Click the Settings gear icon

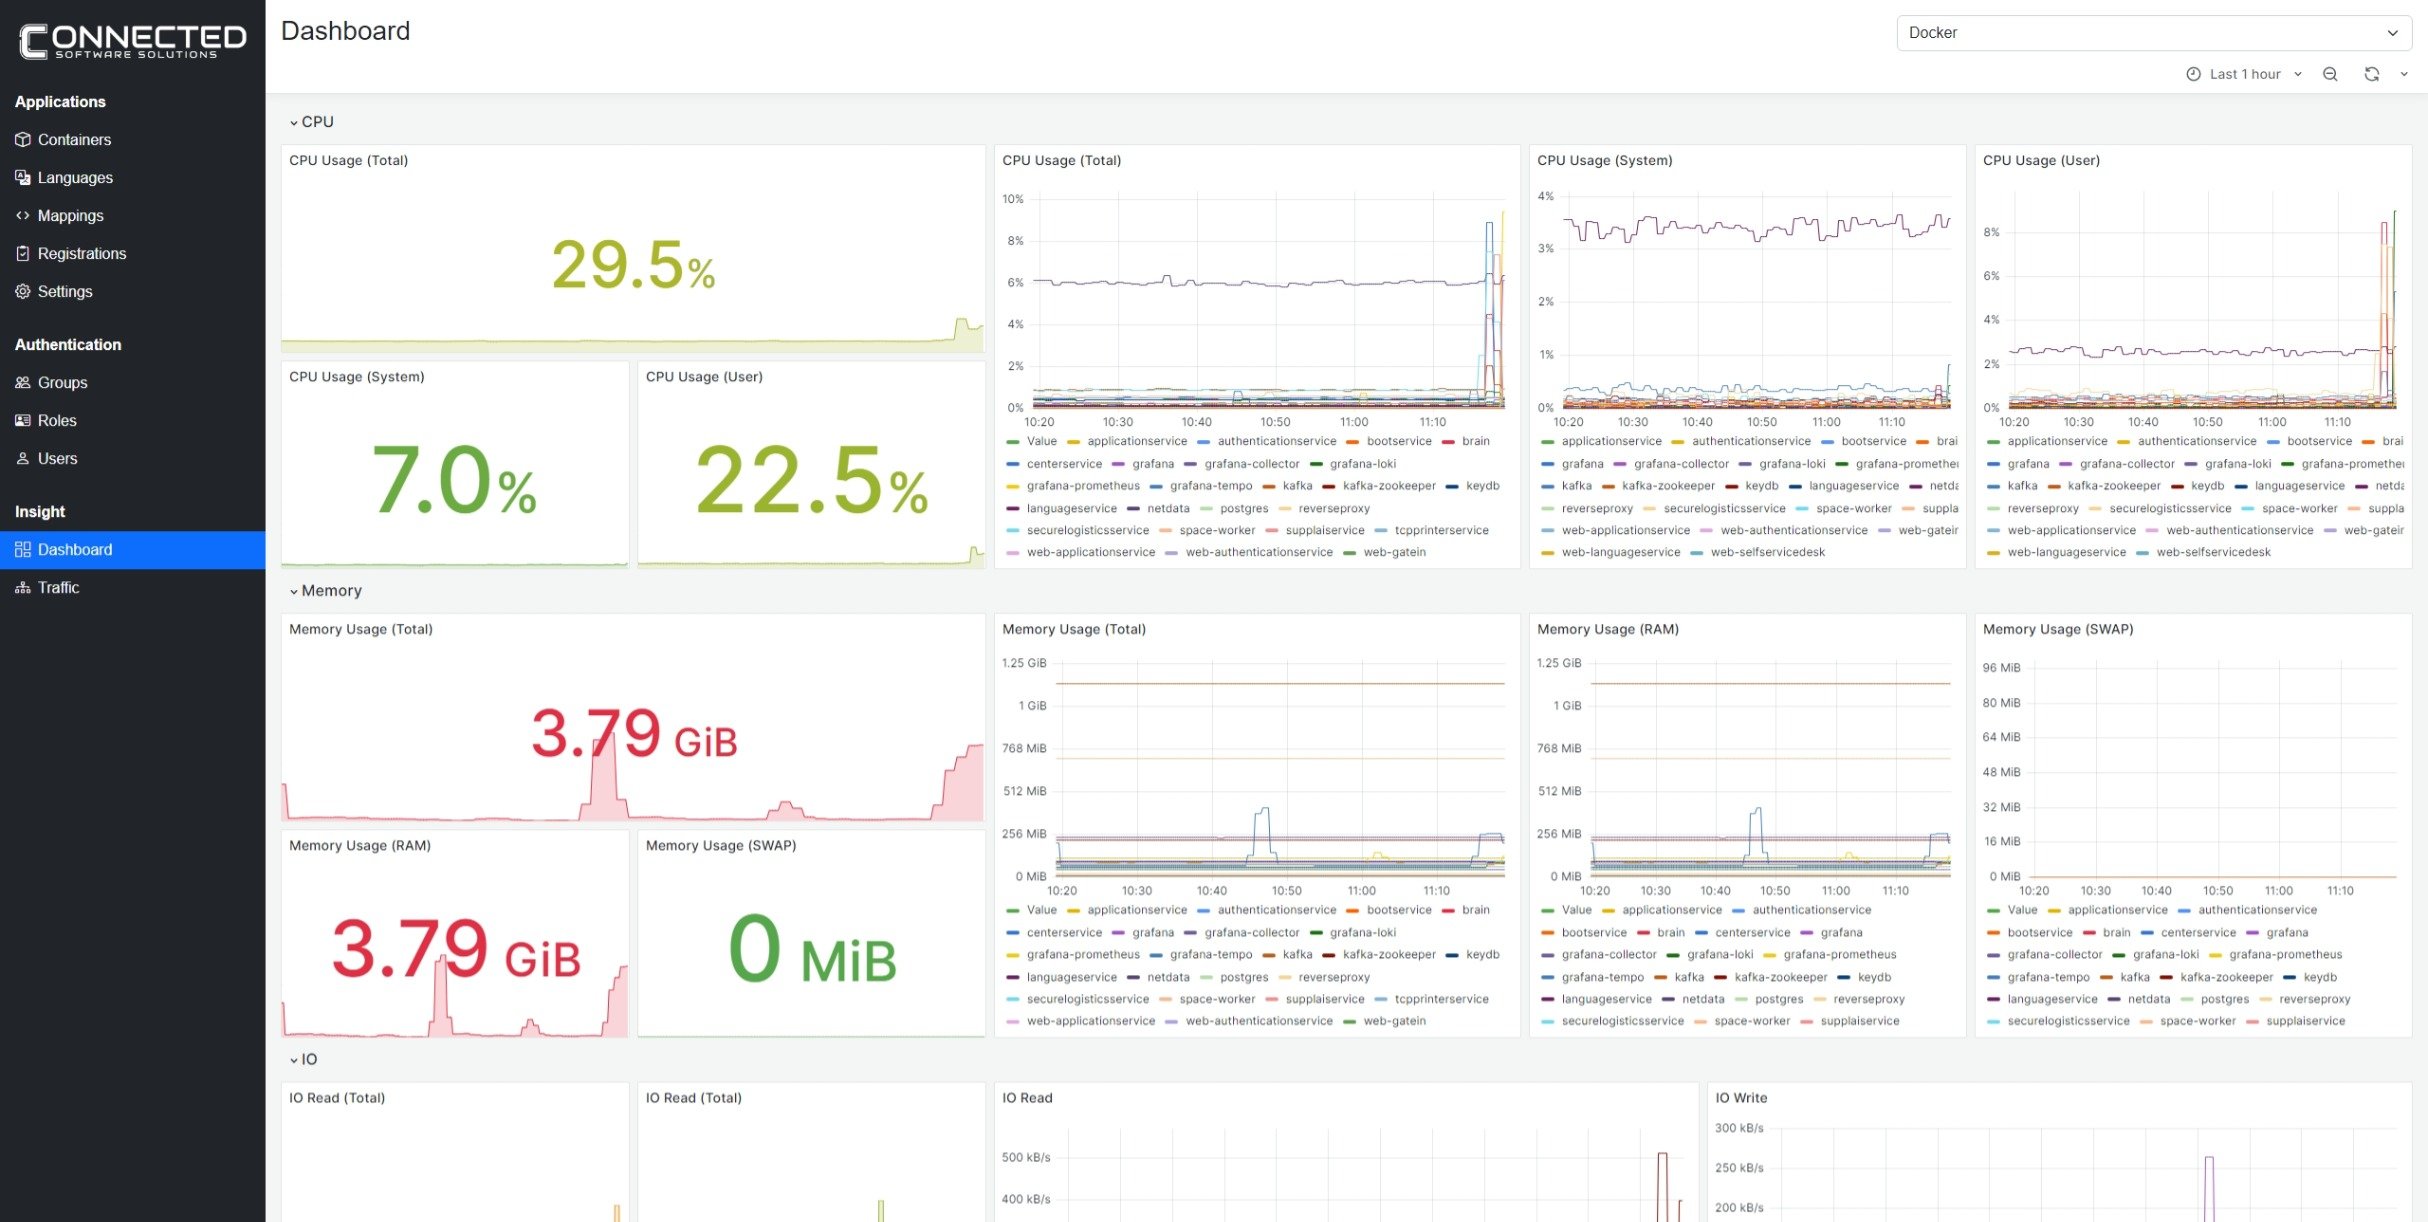coord(22,292)
